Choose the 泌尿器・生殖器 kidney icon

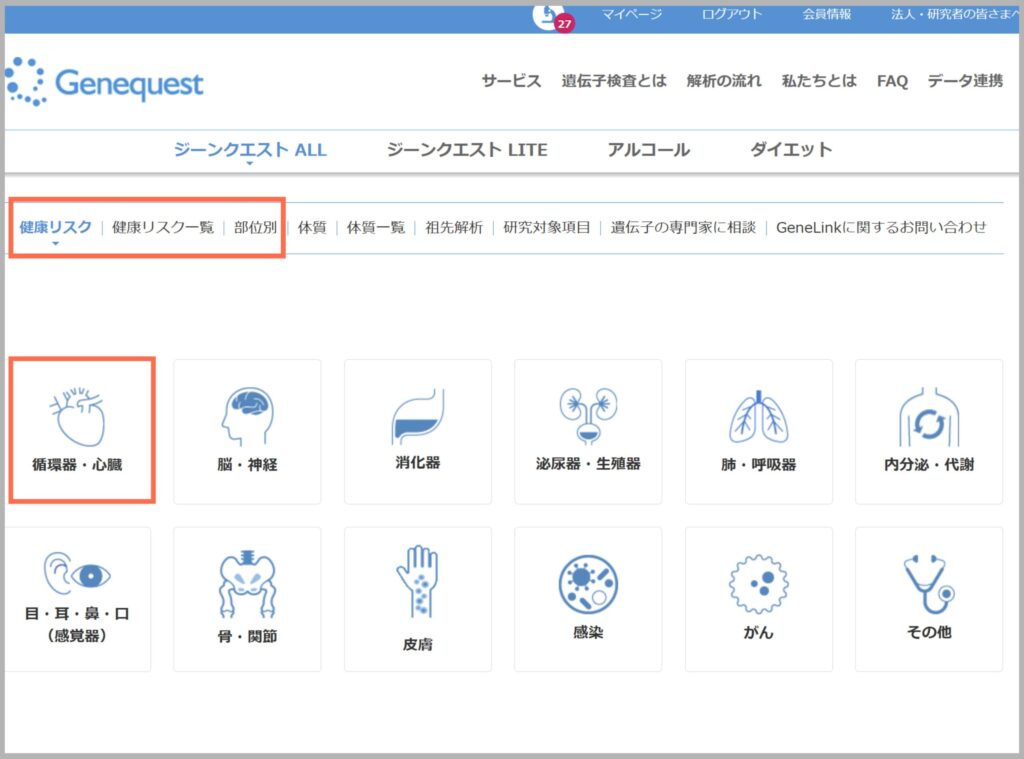(x=588, y=417)
